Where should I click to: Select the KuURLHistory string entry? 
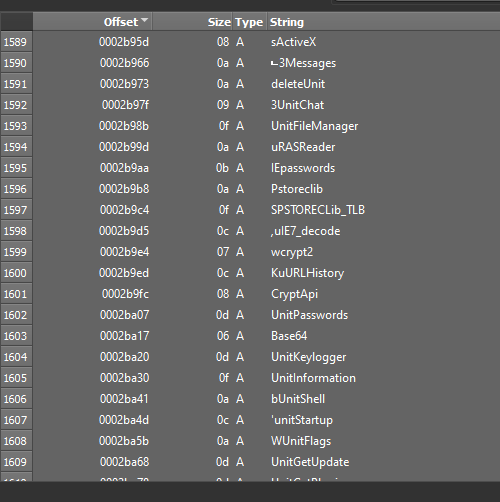coord(307,273)
